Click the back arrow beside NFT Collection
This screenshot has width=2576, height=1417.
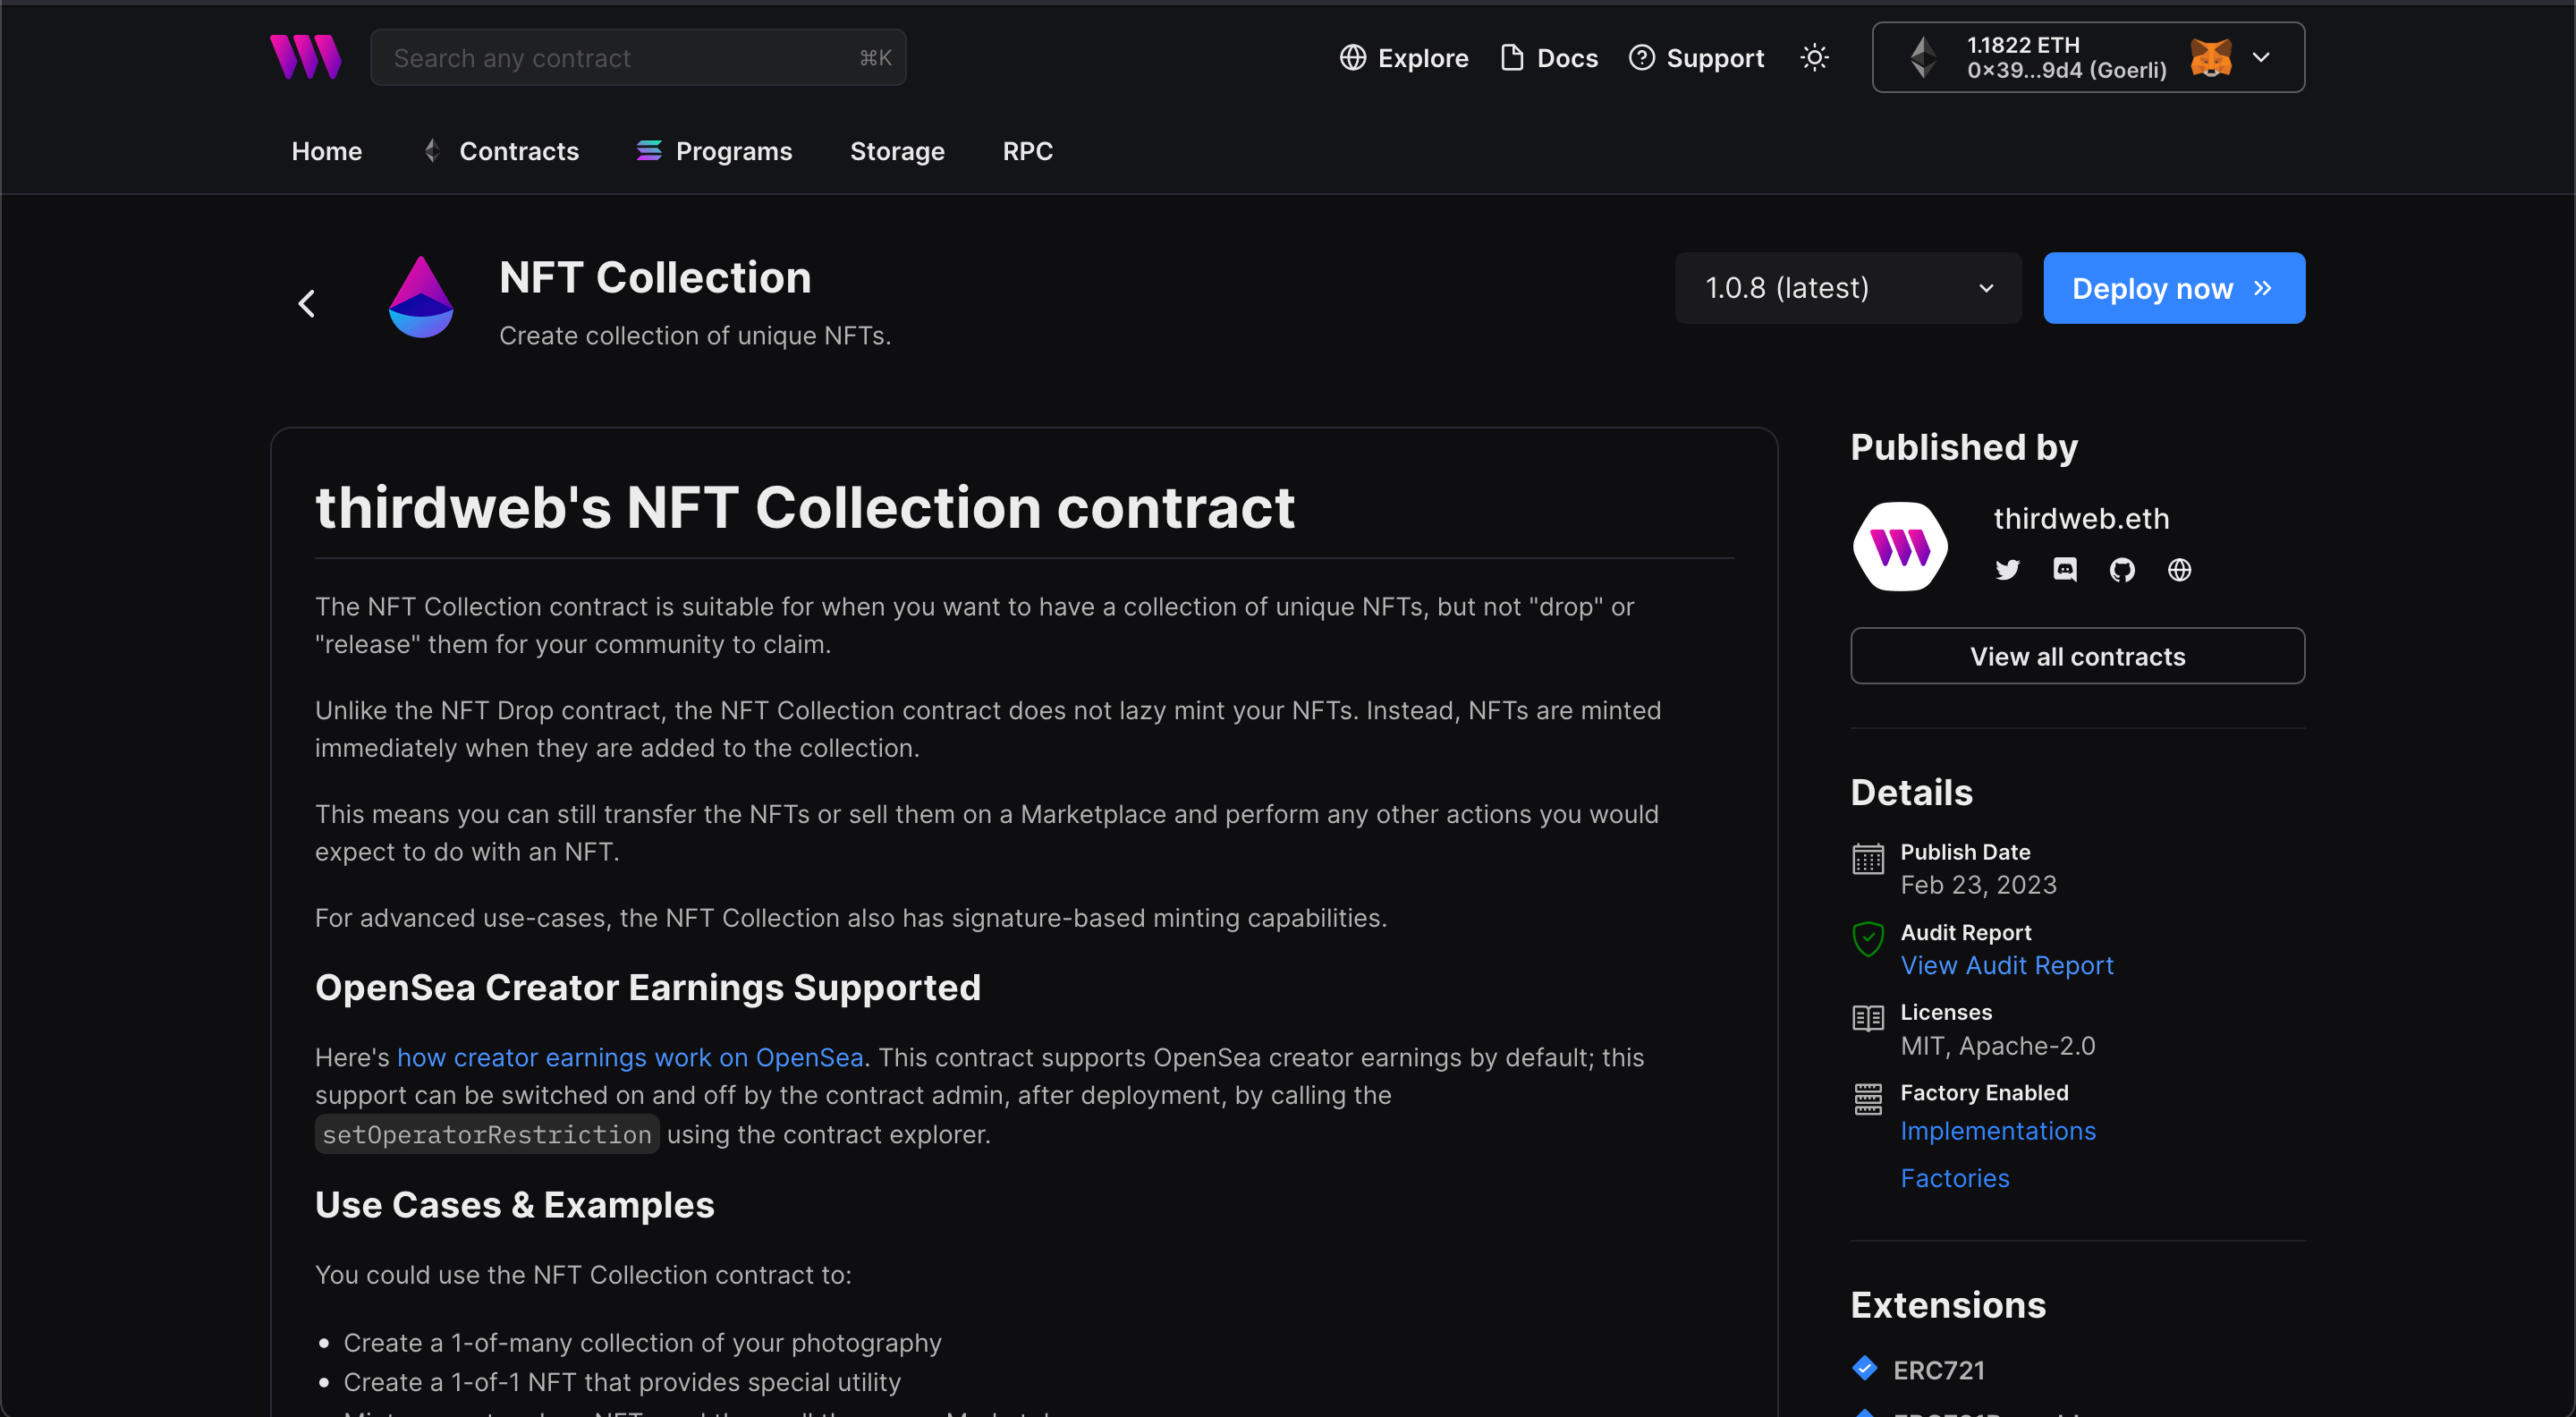click(x=307, y=303)
